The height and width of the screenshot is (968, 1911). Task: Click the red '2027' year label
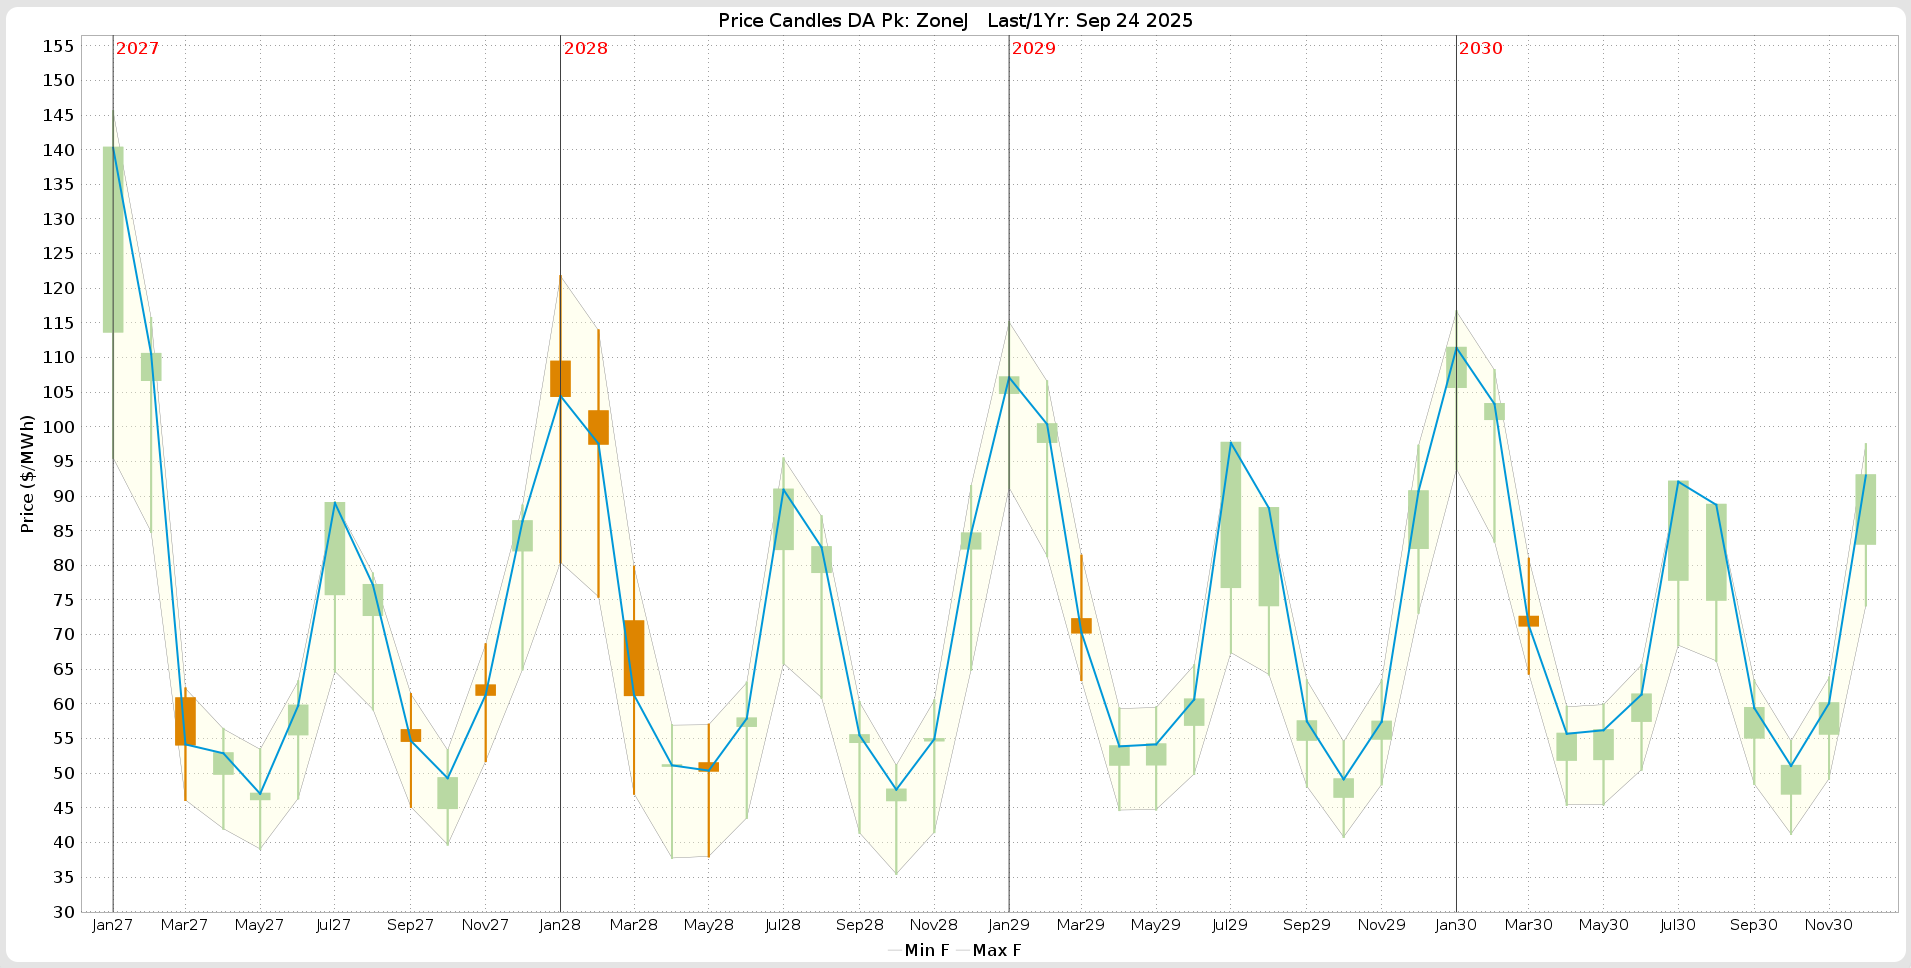click(137, 48)
